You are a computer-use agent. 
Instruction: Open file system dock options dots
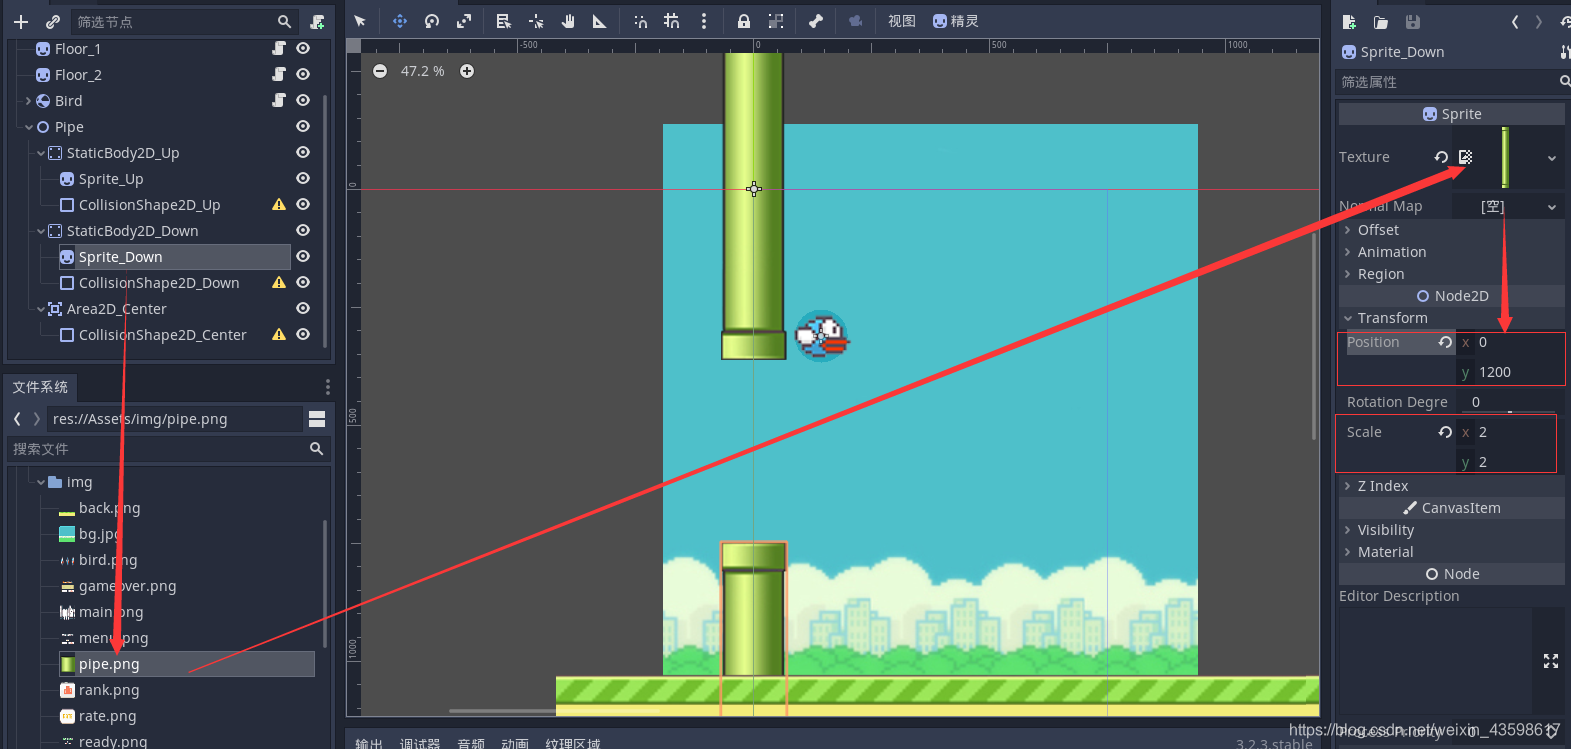[327, 387]
